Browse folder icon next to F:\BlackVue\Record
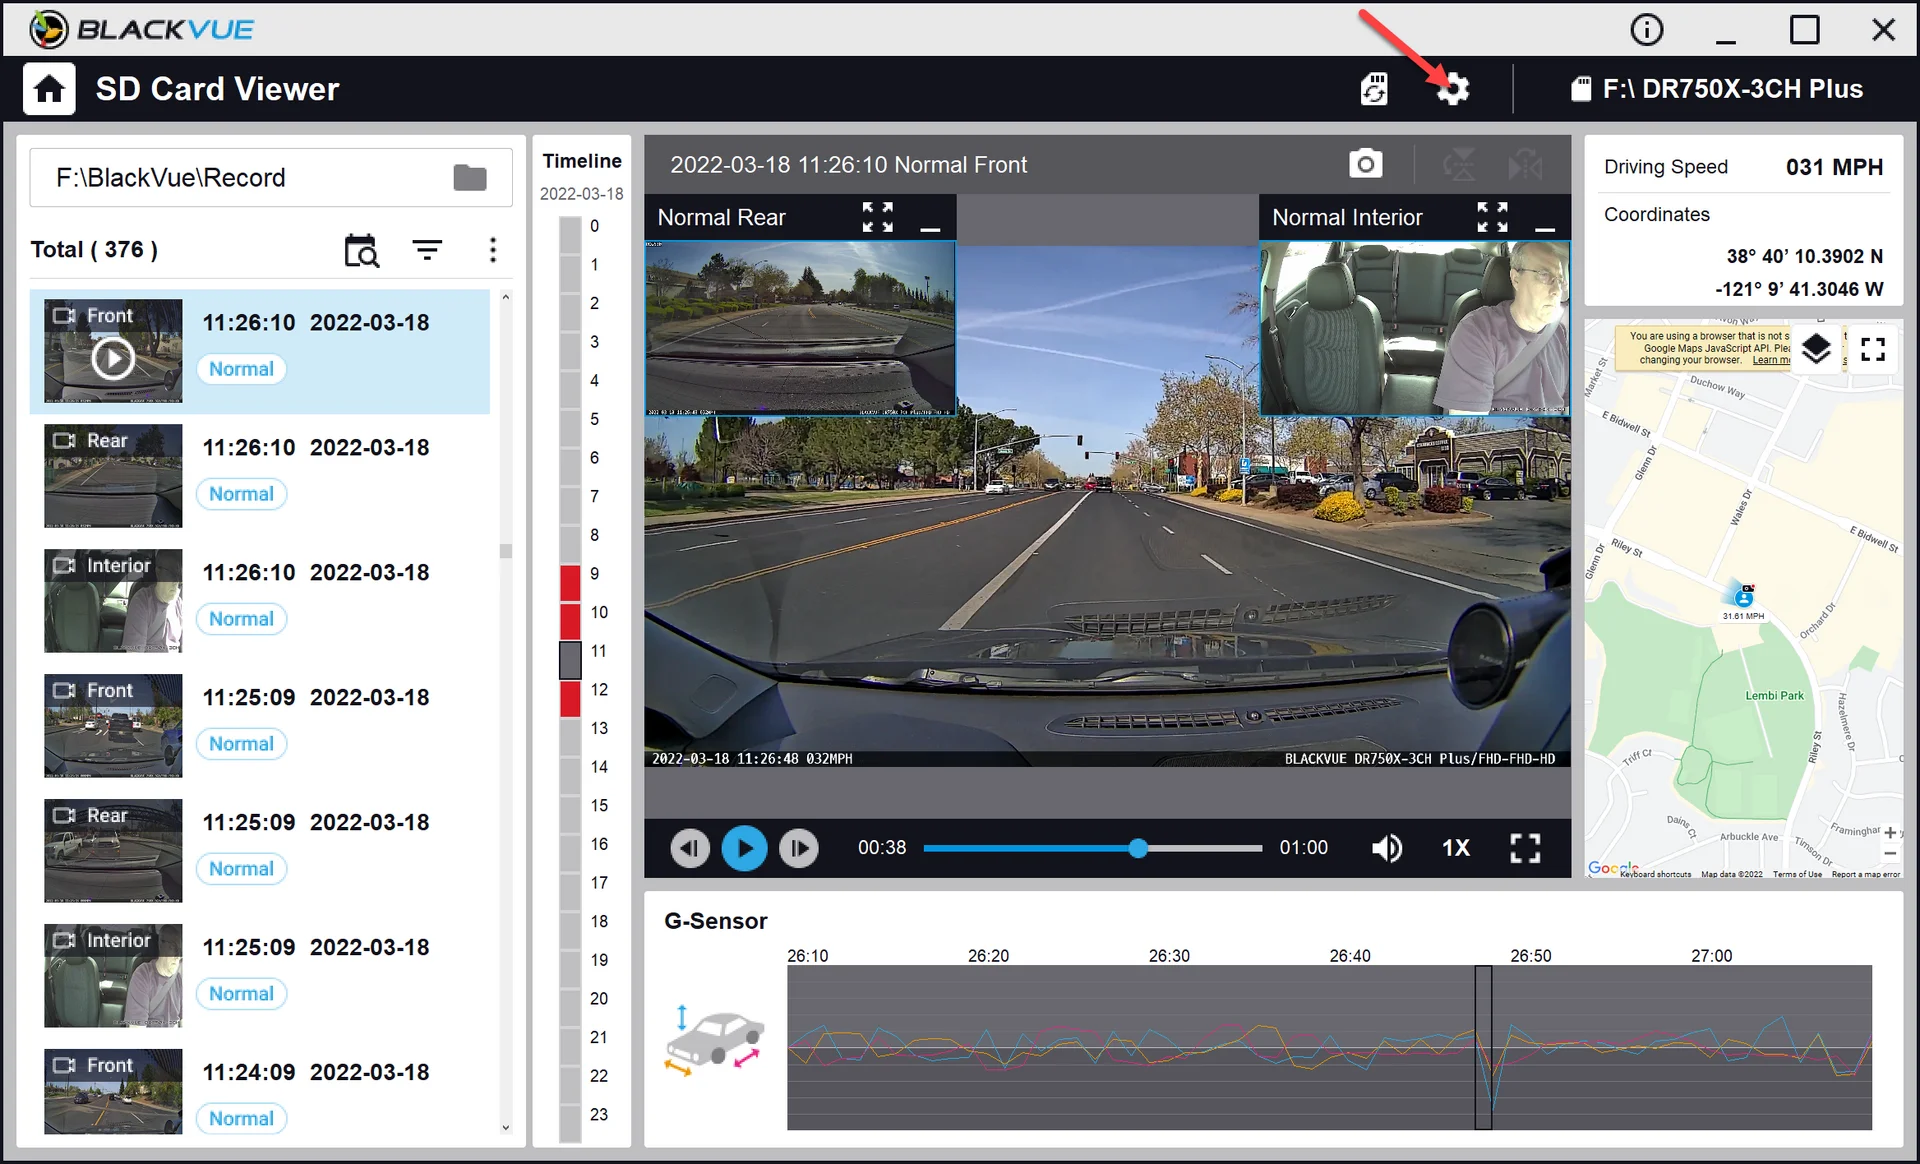Viewport: 1920px width, 1164px height. (x=469, y=178)
